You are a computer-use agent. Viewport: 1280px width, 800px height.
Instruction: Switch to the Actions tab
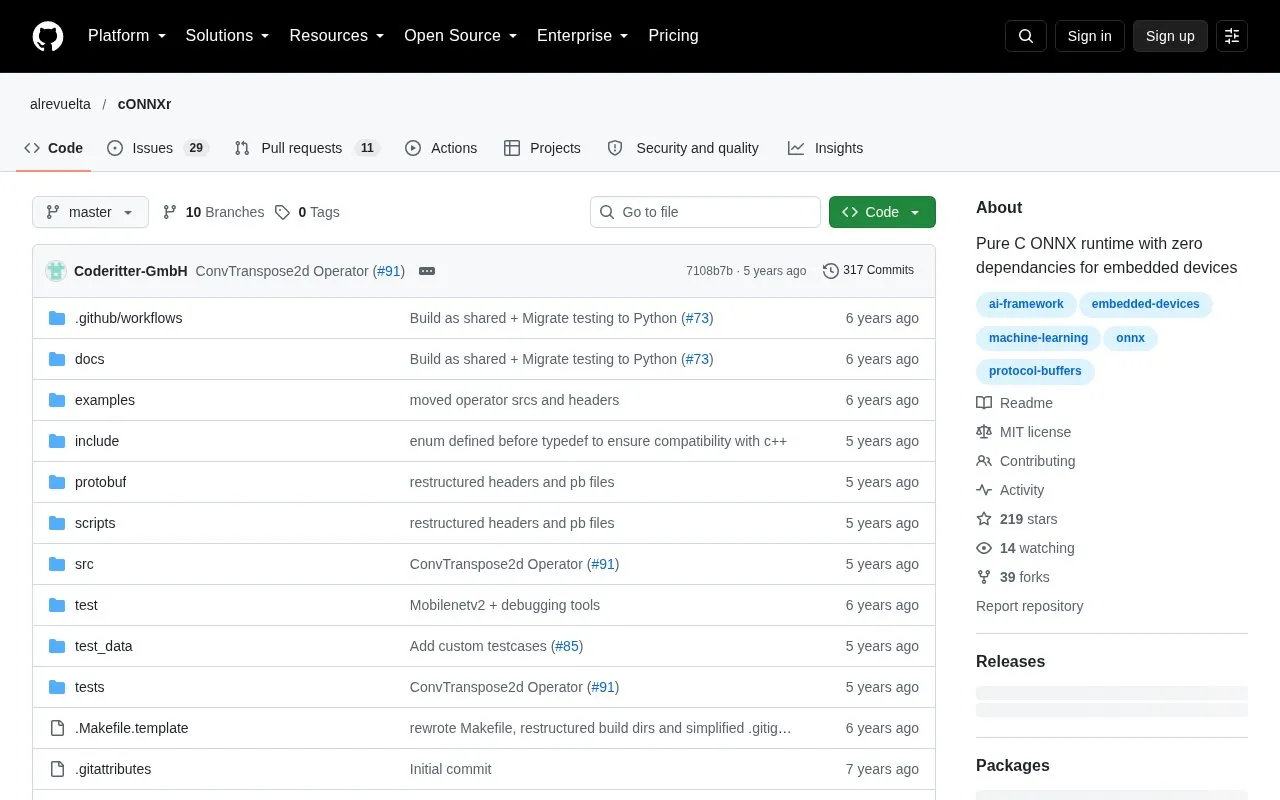(441, 148)
